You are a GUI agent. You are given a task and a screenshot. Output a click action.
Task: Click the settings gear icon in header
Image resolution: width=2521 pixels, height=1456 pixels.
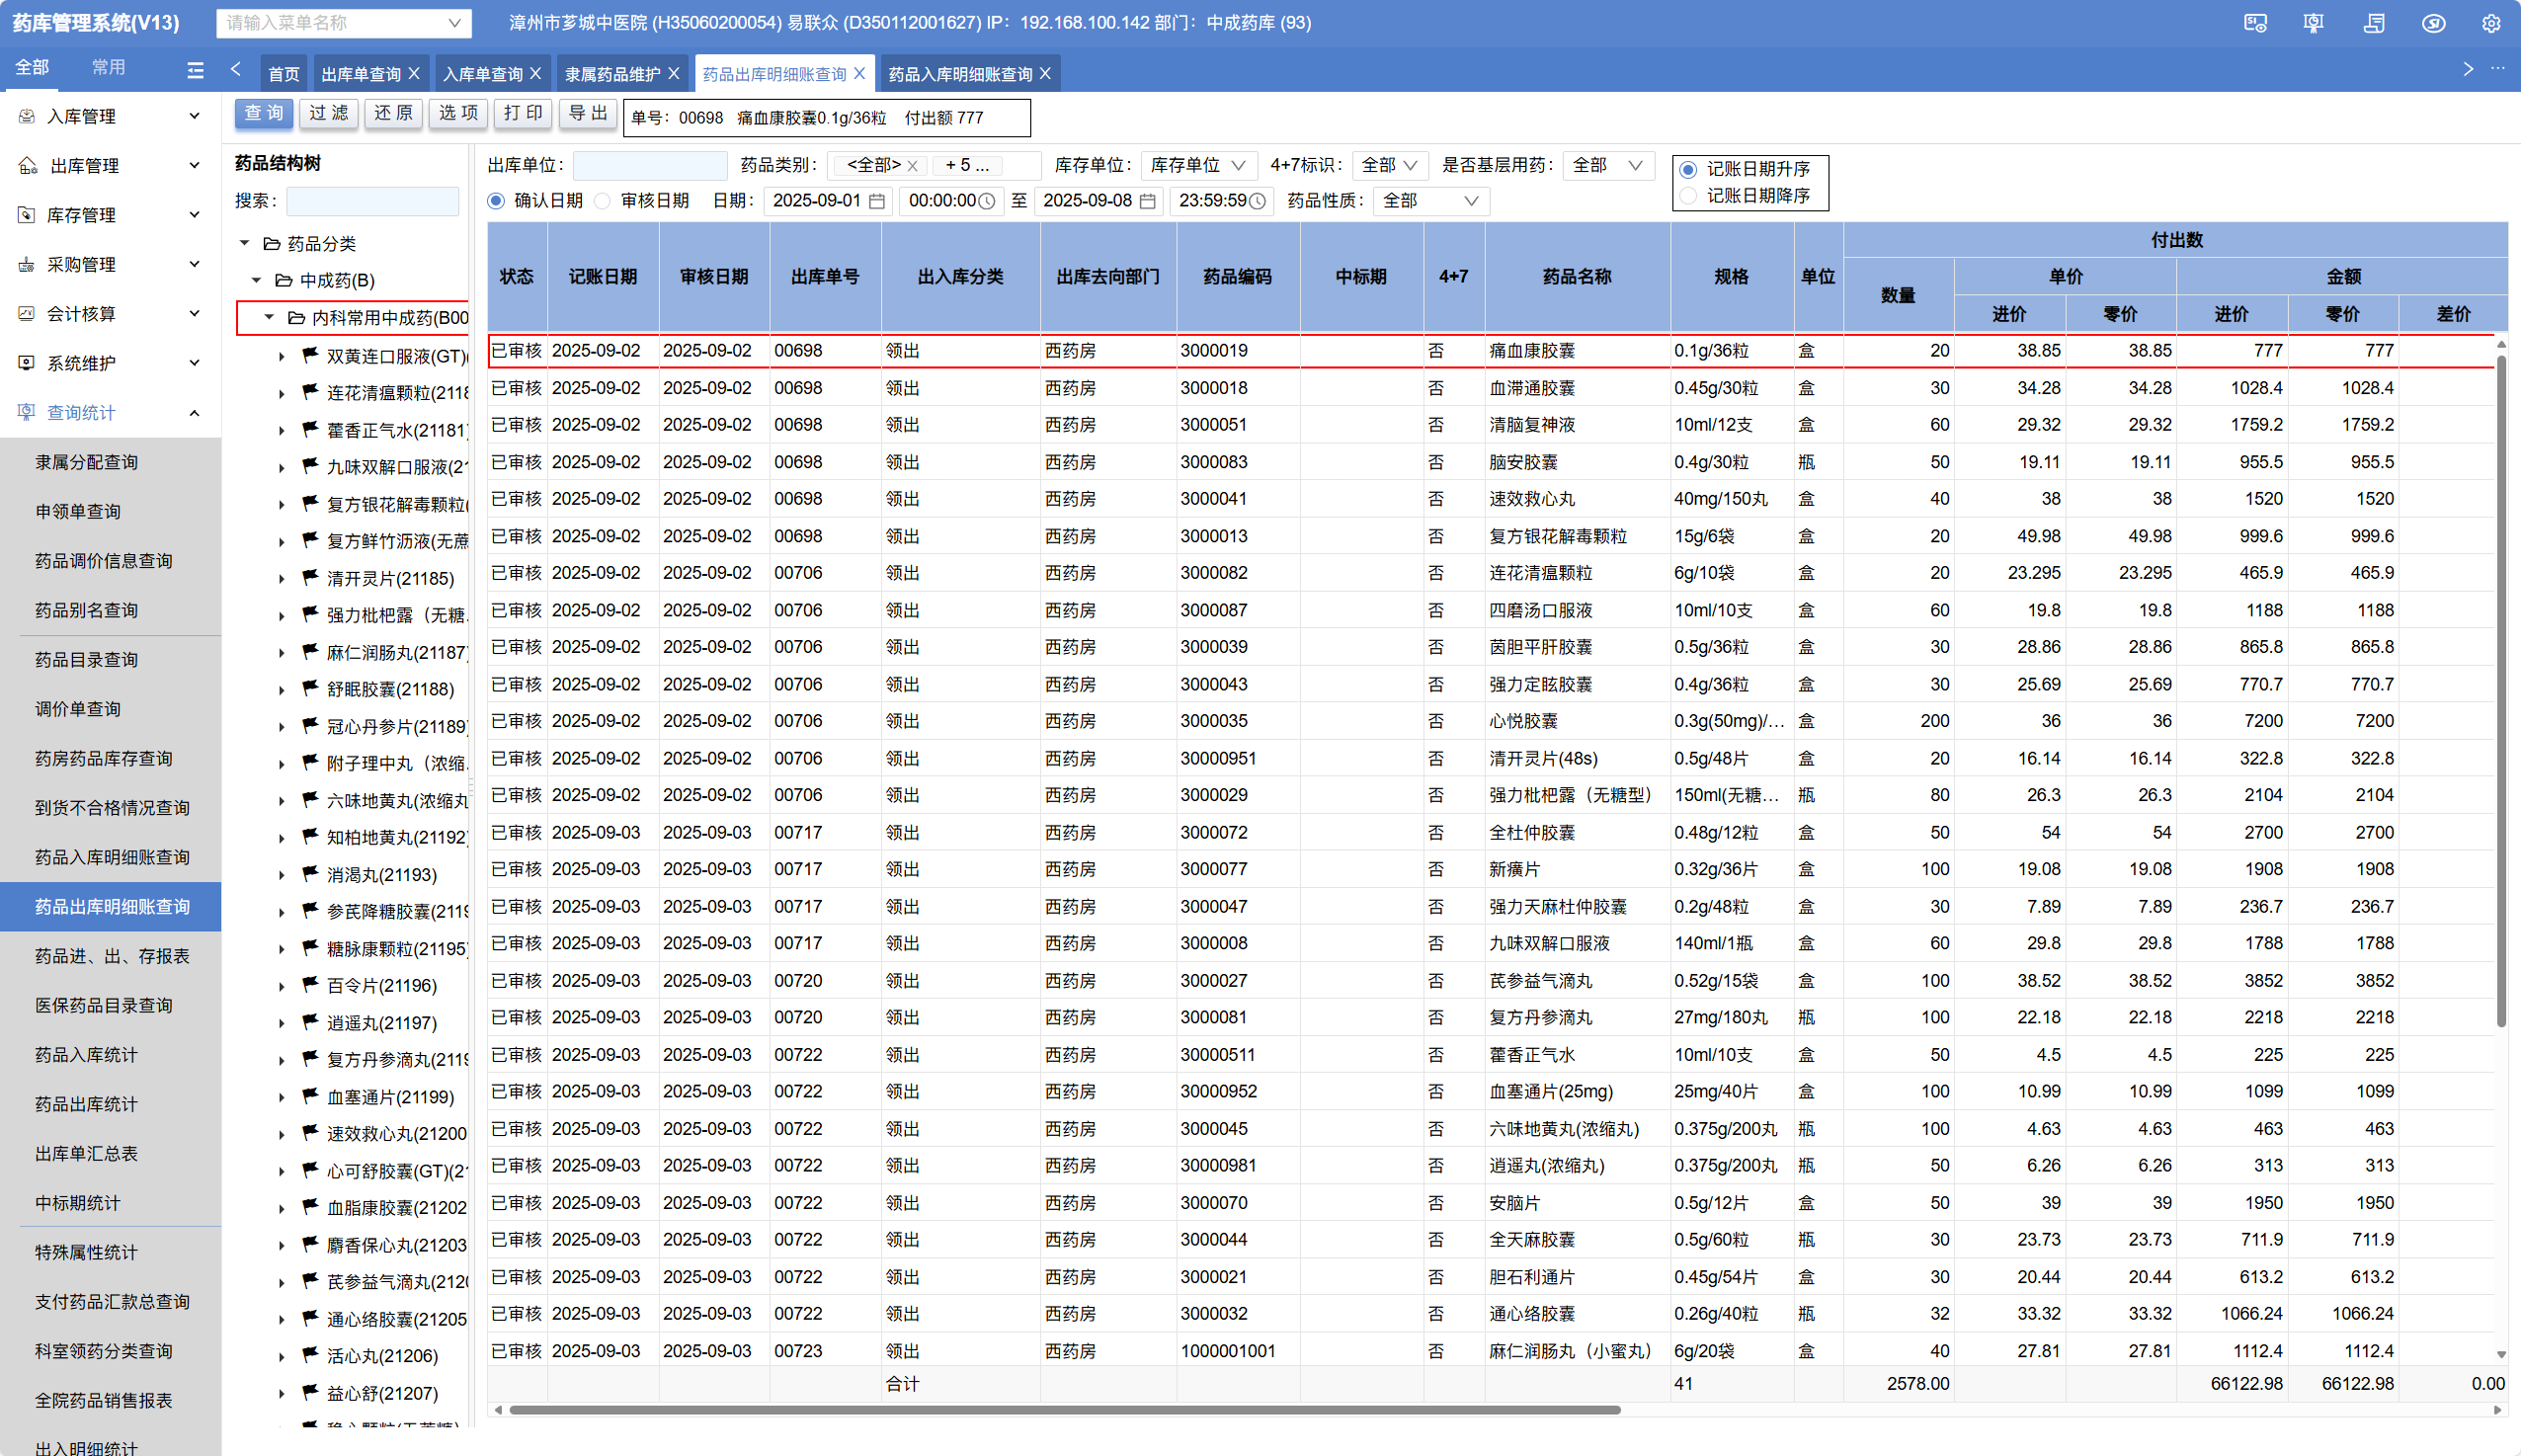[2490, 23]
